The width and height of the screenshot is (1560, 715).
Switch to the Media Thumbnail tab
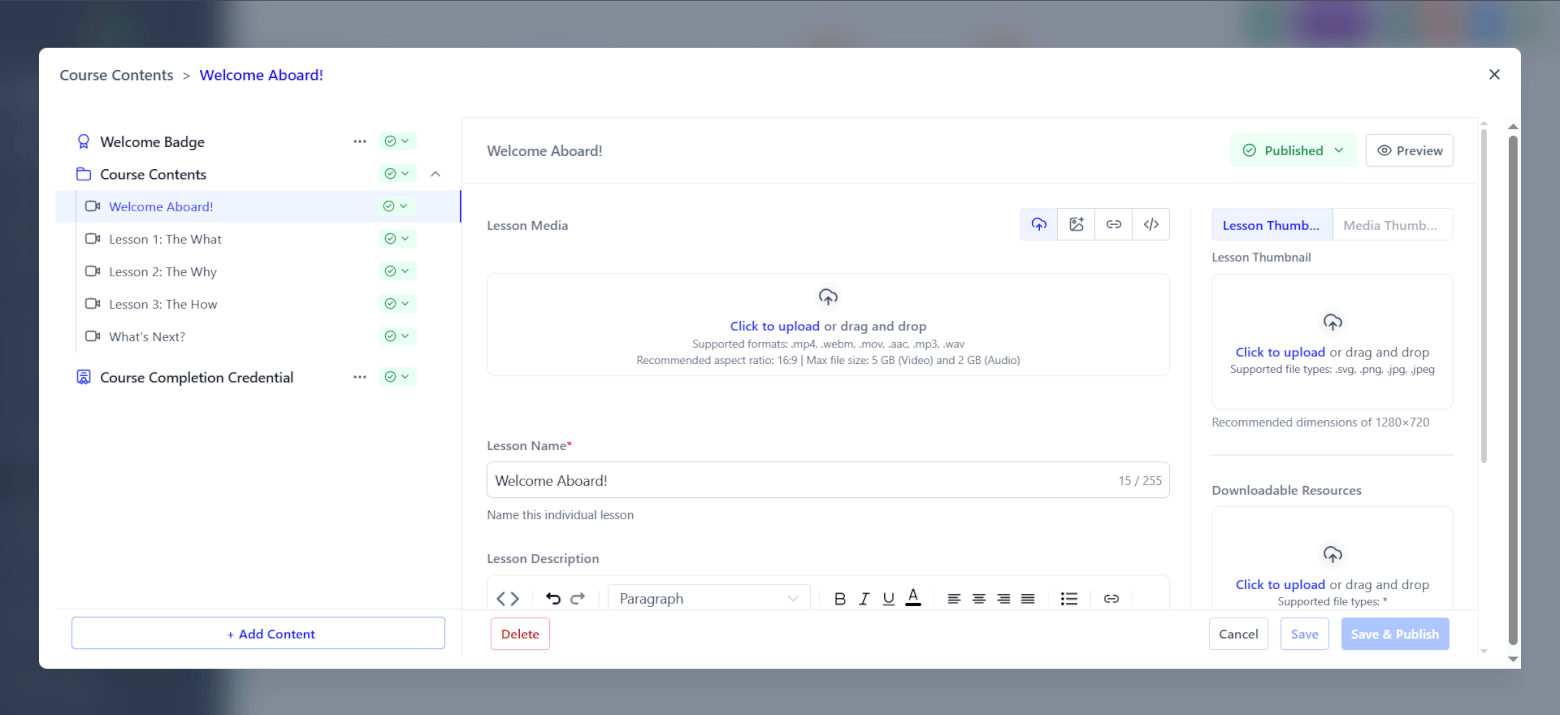pos(1392,225)
